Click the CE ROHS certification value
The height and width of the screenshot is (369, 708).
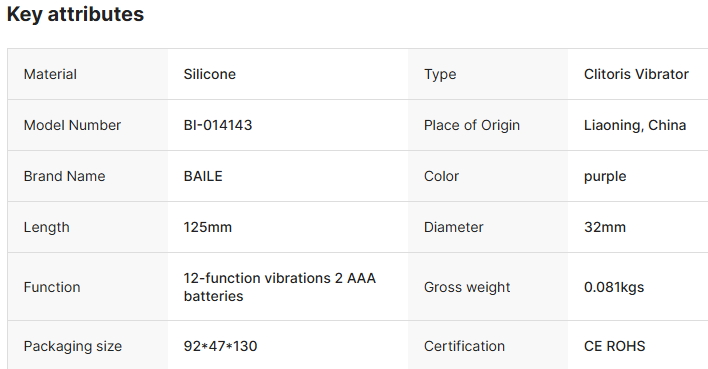coord(615,346)
